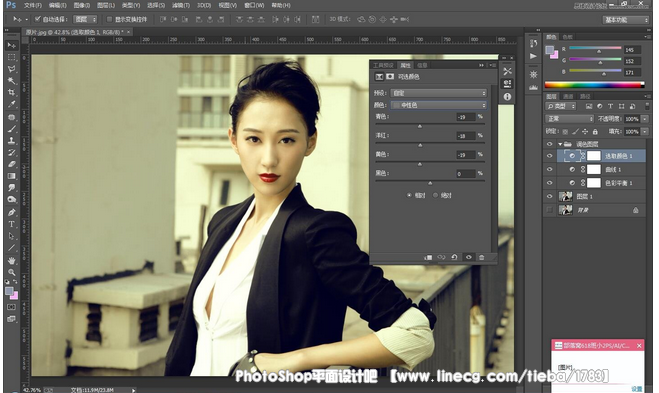Click the mask icon in the Properties header
This screenshot has height=393, width=659.
click(390, 76)
